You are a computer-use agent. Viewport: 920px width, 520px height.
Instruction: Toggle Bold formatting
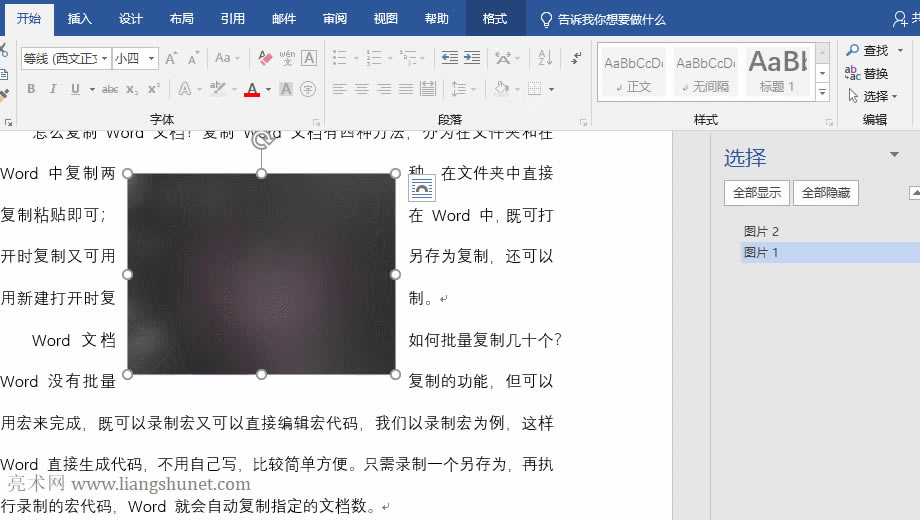(x=31, y=89)
